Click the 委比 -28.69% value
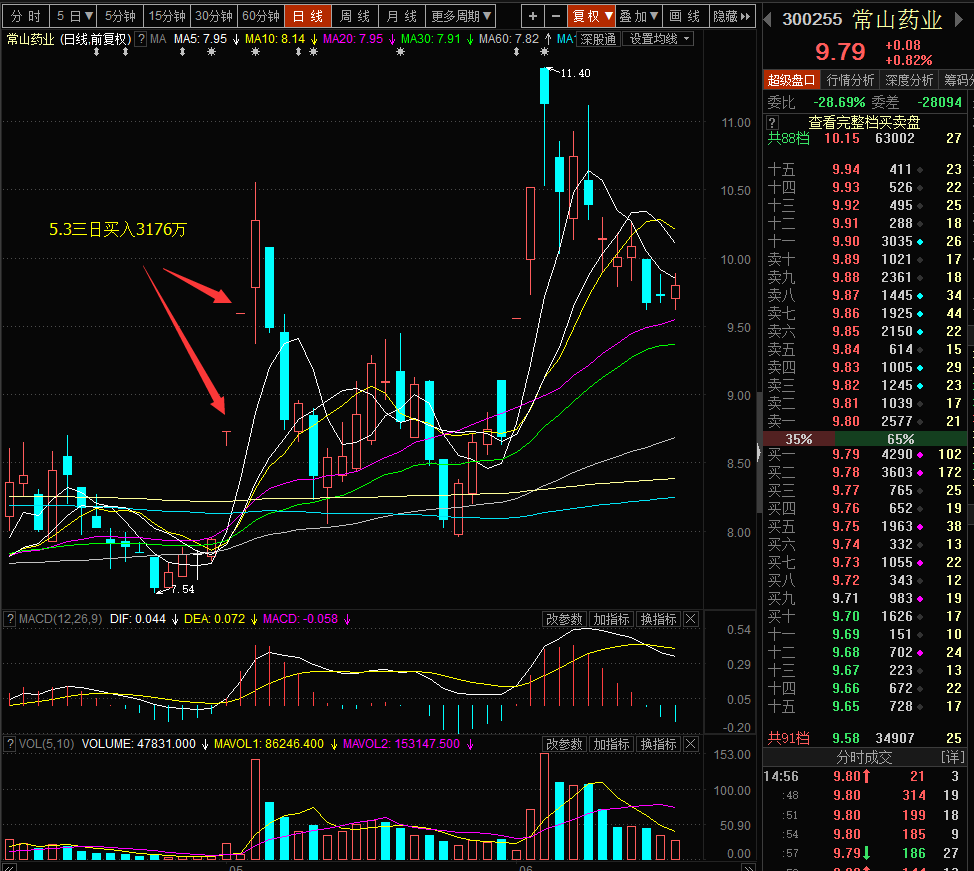The height and width of the screenshot is (871, 974). (x=839, y=102)
